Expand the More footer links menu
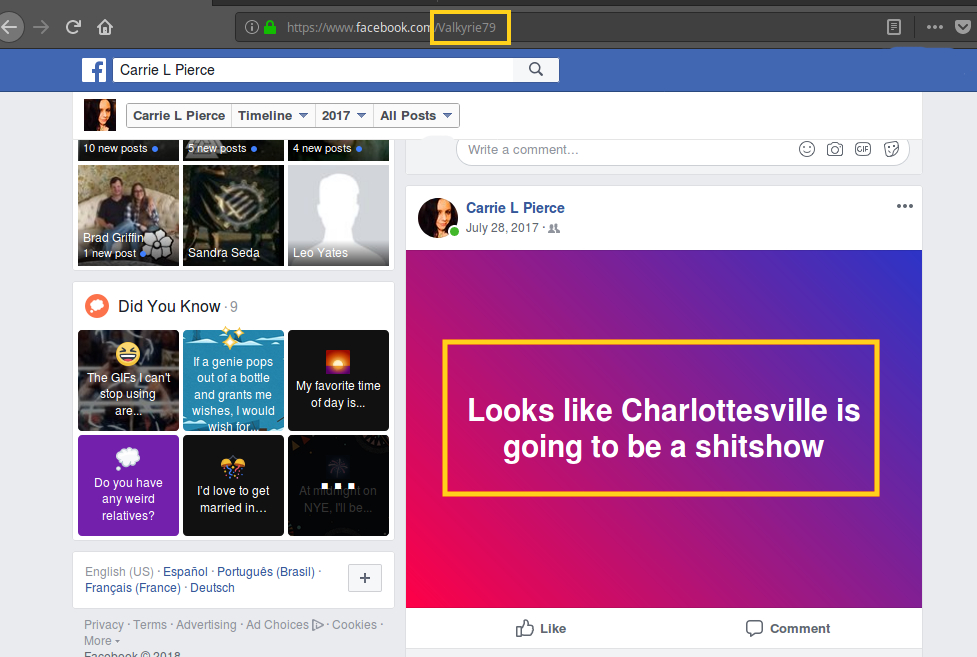This screenshot has height=657, width=977. [x=101, y=640]
